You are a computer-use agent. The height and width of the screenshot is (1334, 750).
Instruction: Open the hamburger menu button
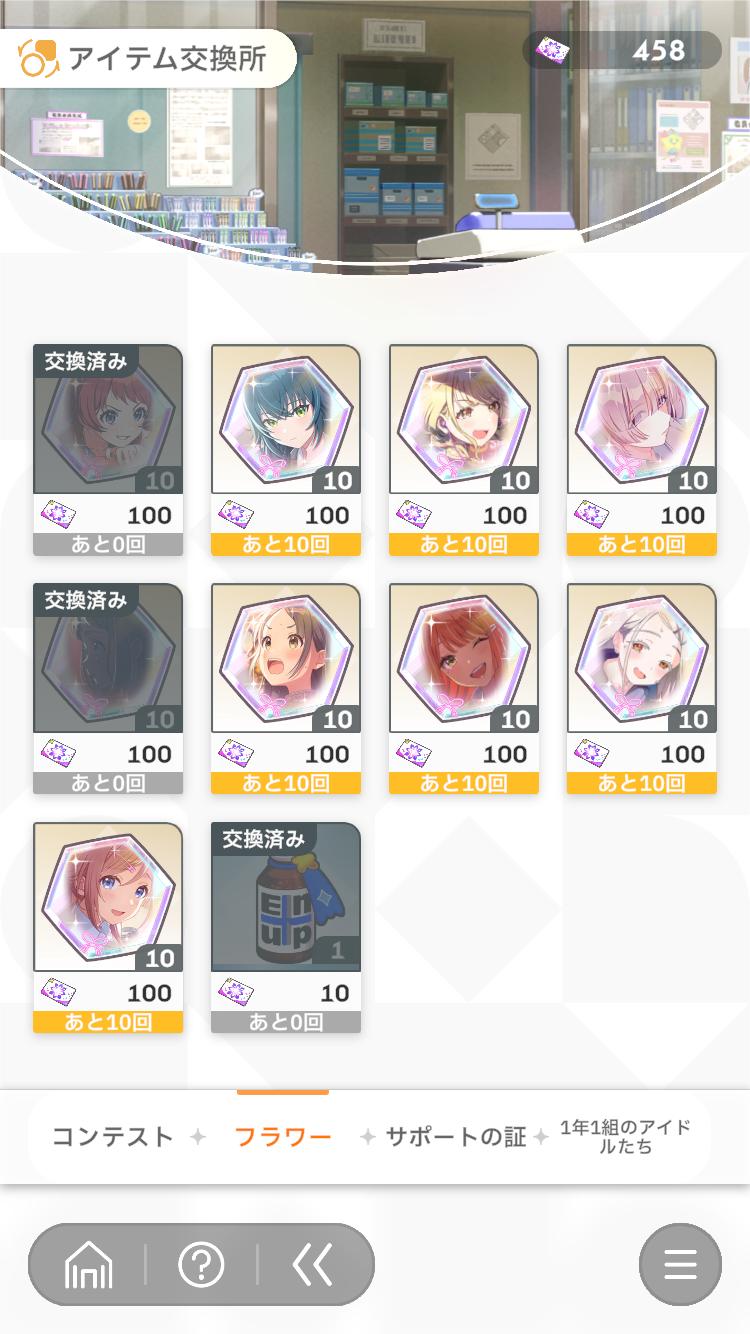[680, 1265]
